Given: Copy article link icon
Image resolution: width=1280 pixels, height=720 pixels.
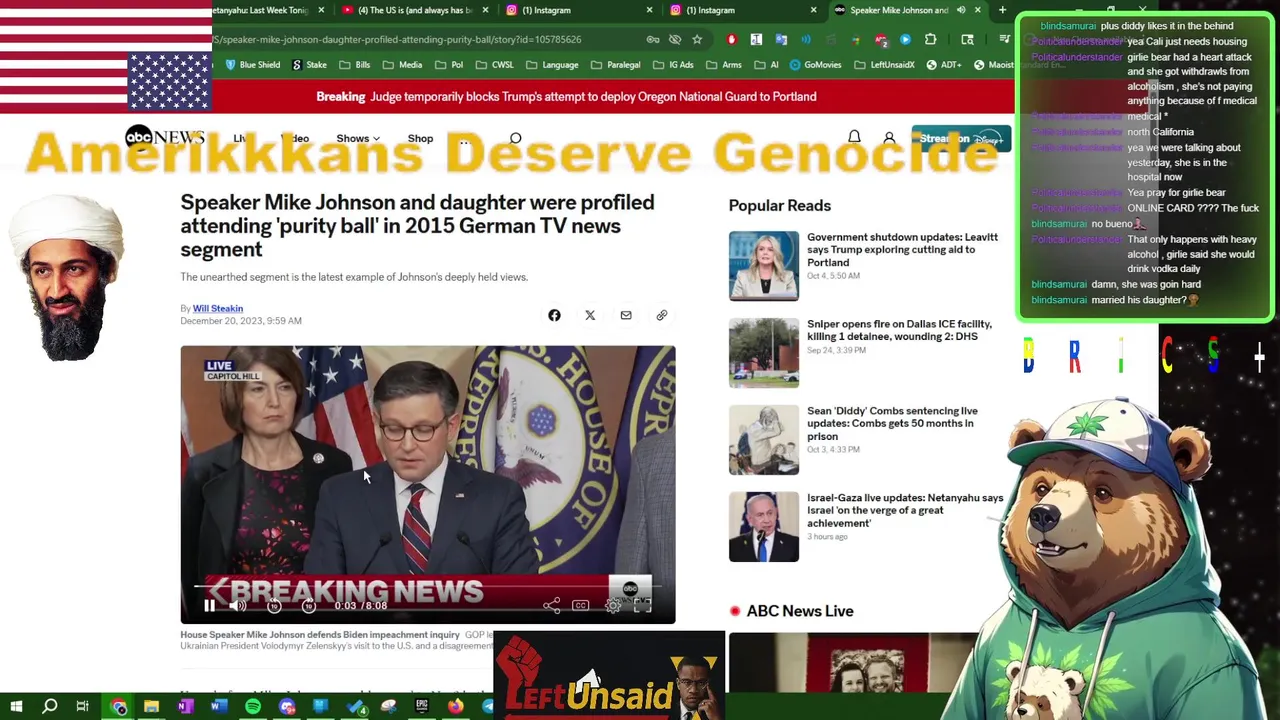Looking at the screenshot, I should click(x=662, y=315).
